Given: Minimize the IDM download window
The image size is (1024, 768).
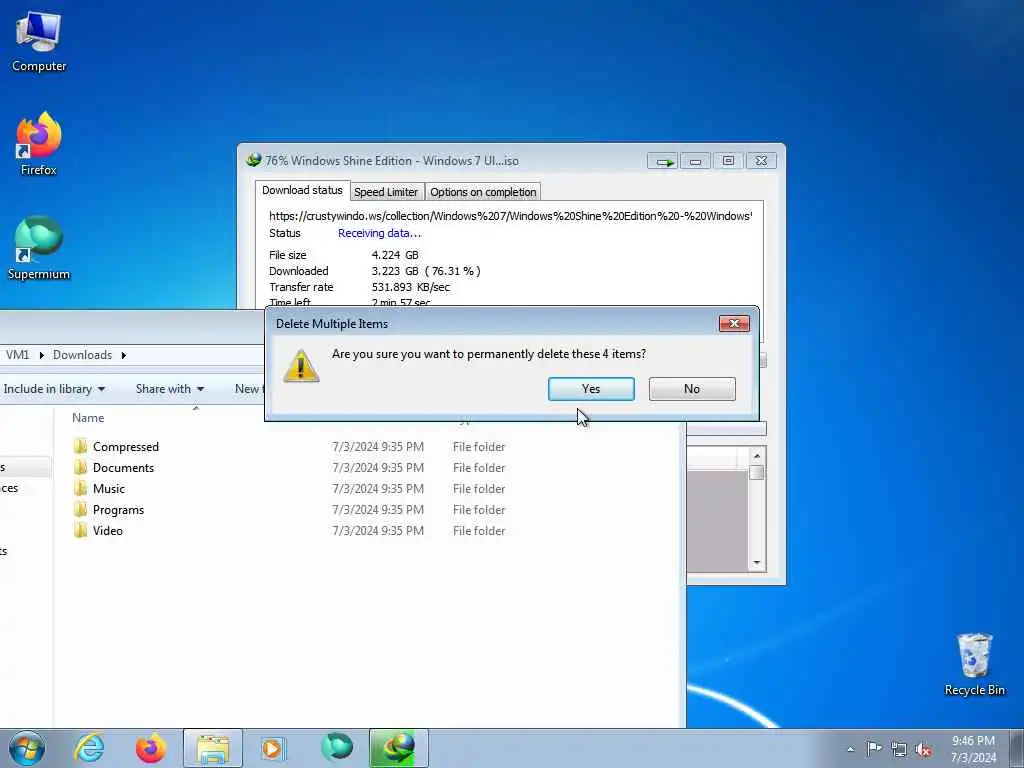Looking at the screenshot, I should click(696, 161).
